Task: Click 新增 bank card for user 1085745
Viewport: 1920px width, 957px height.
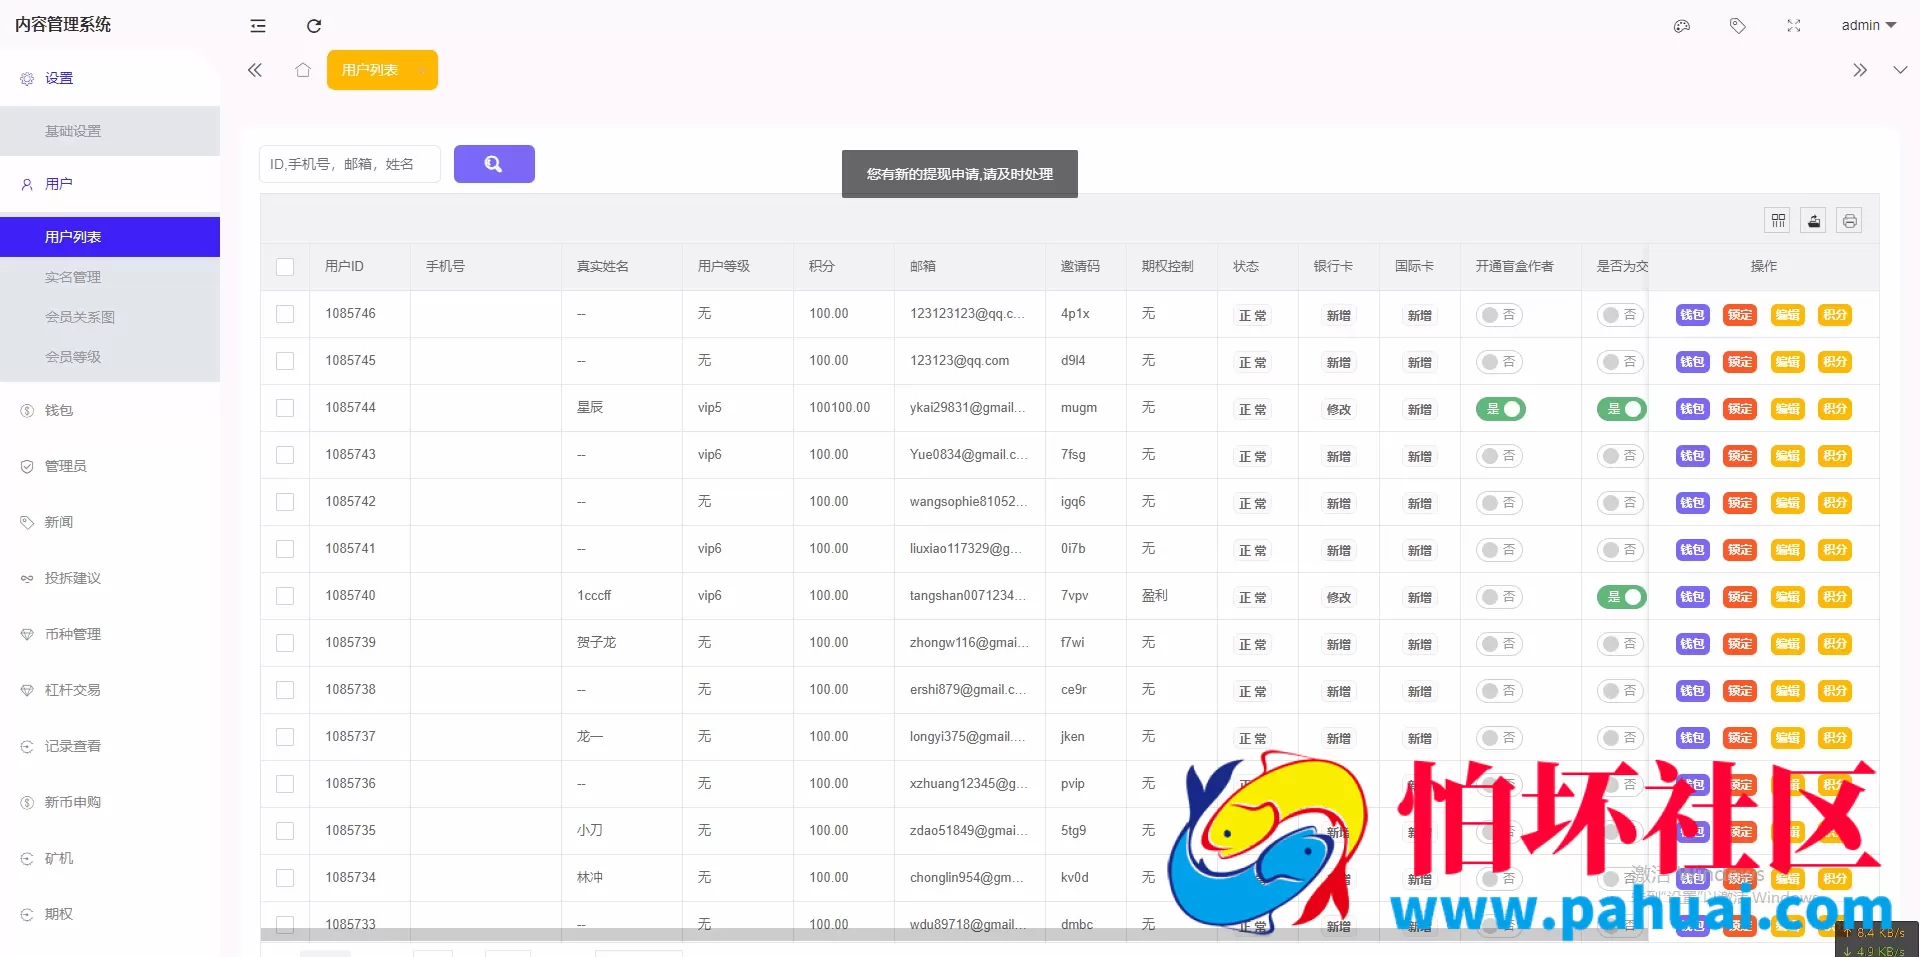Action: (1338, 362)
